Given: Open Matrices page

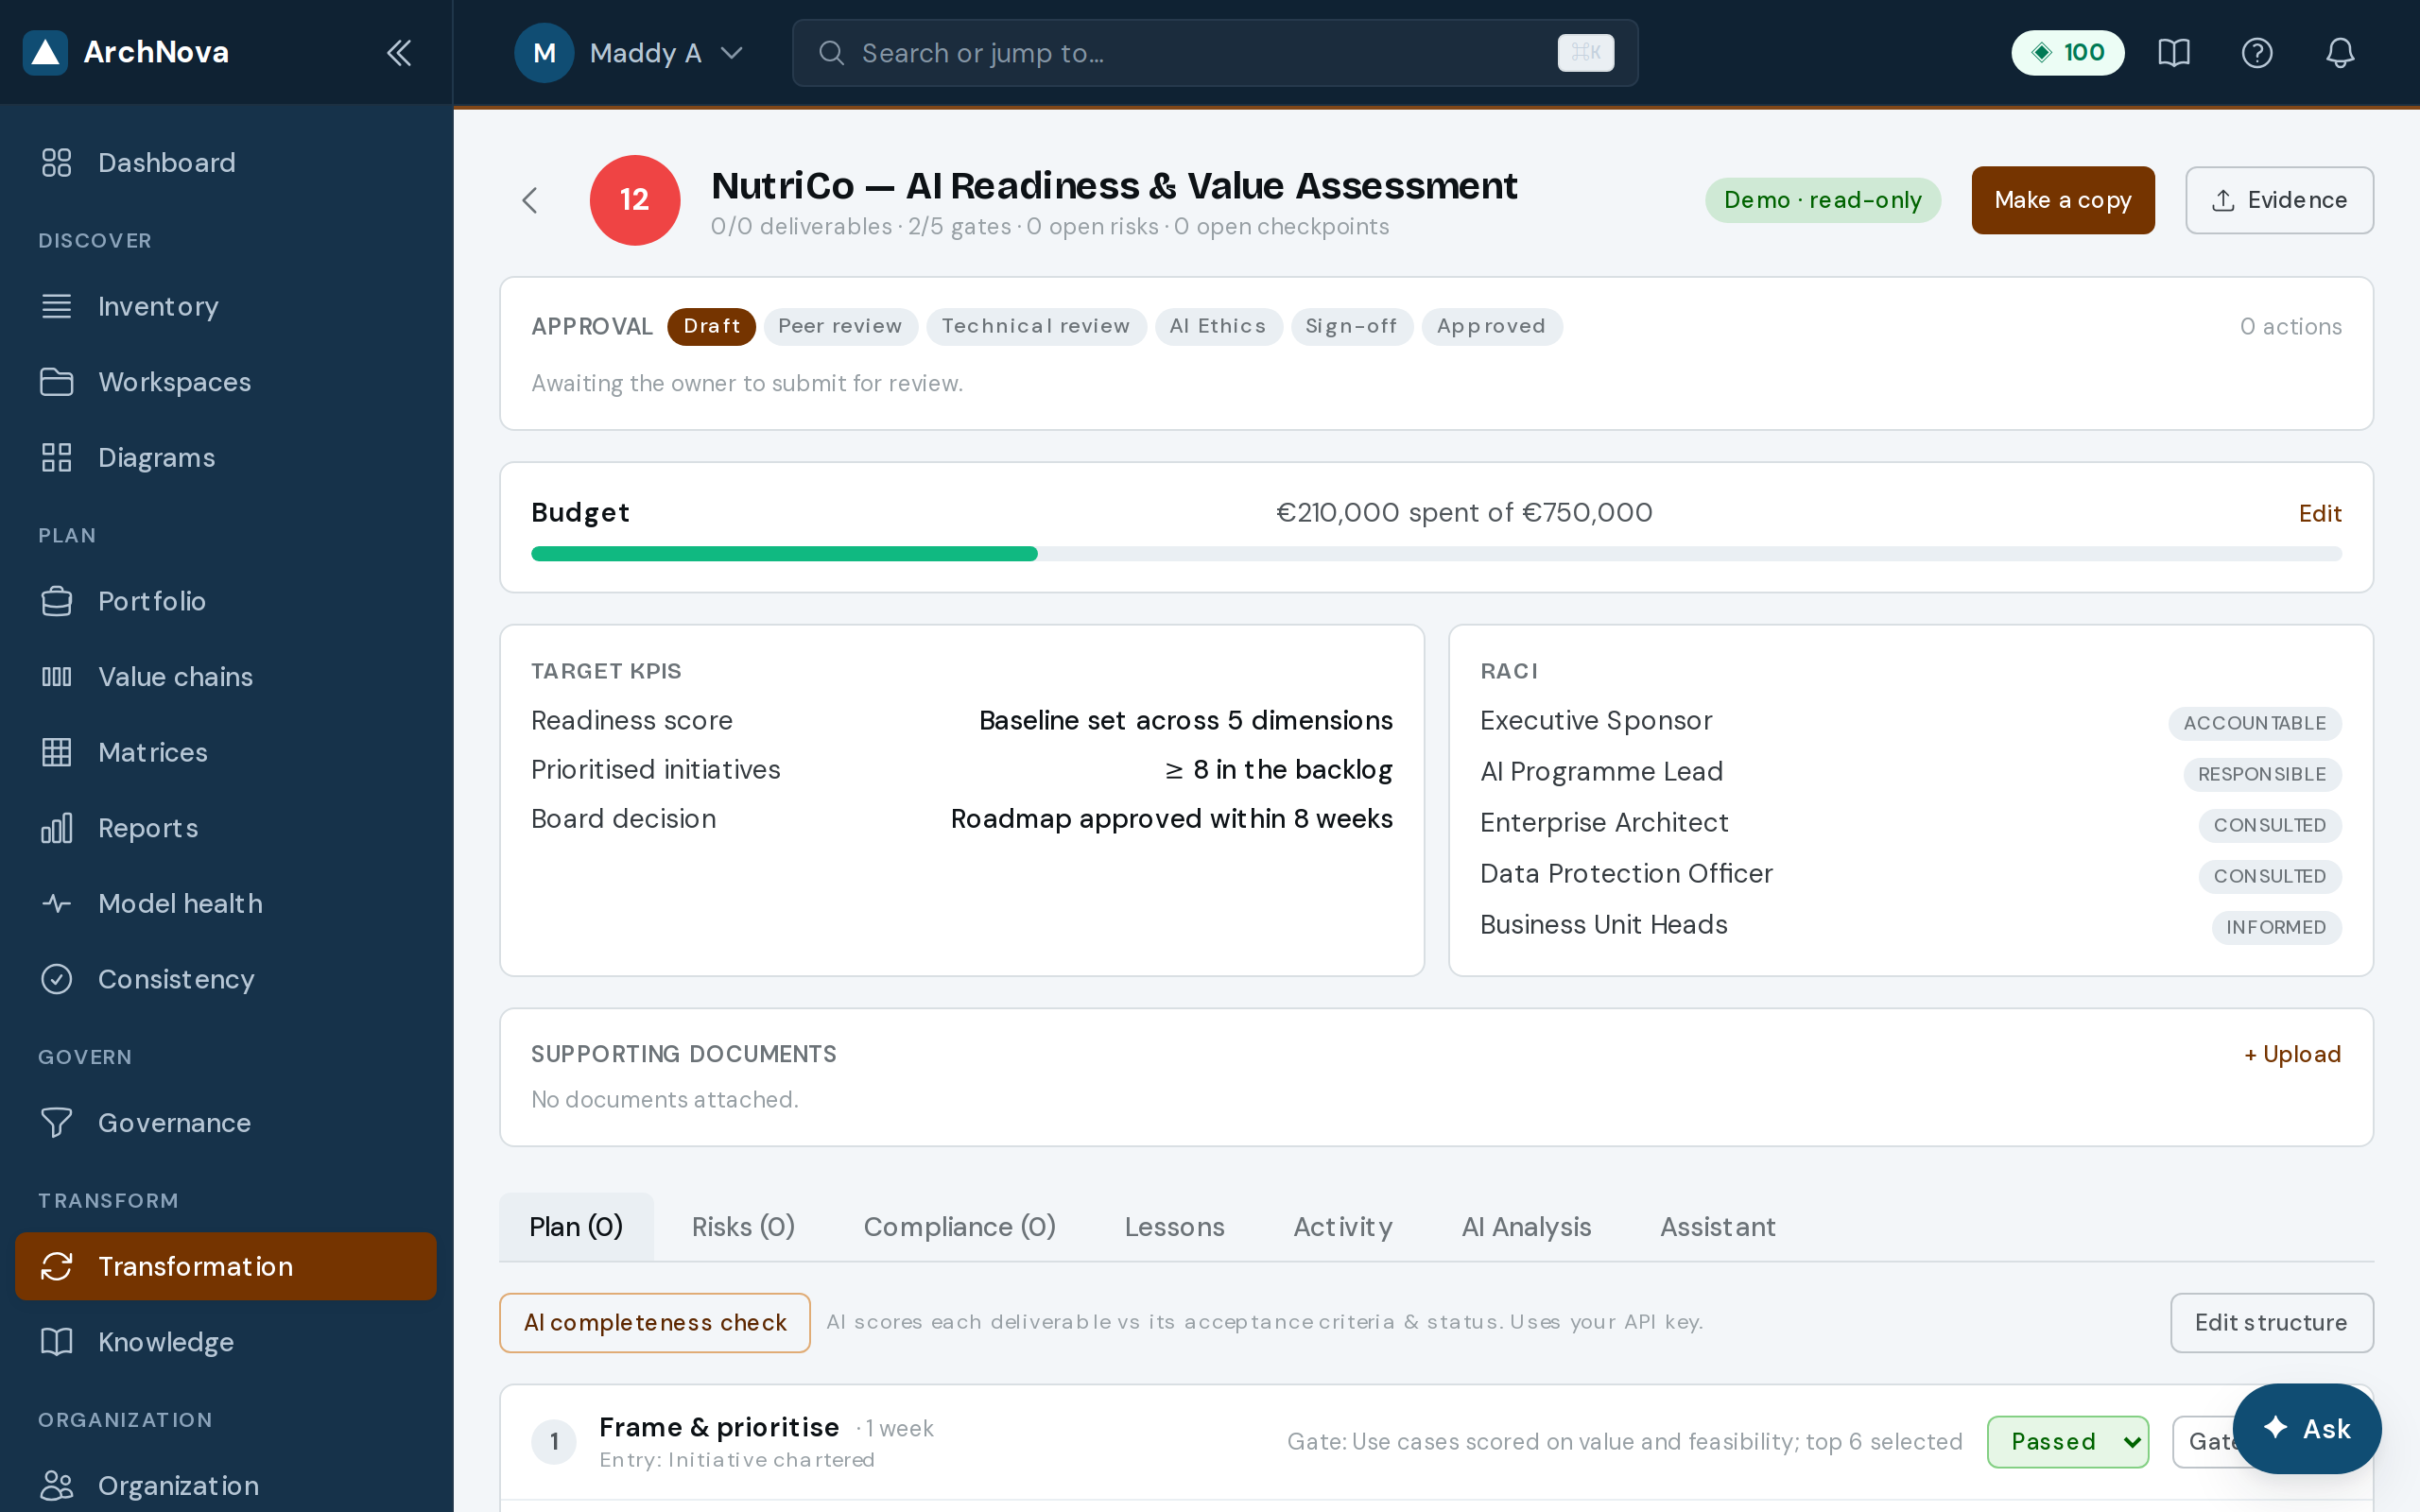Looking at the screenshot, I should 226,752.
